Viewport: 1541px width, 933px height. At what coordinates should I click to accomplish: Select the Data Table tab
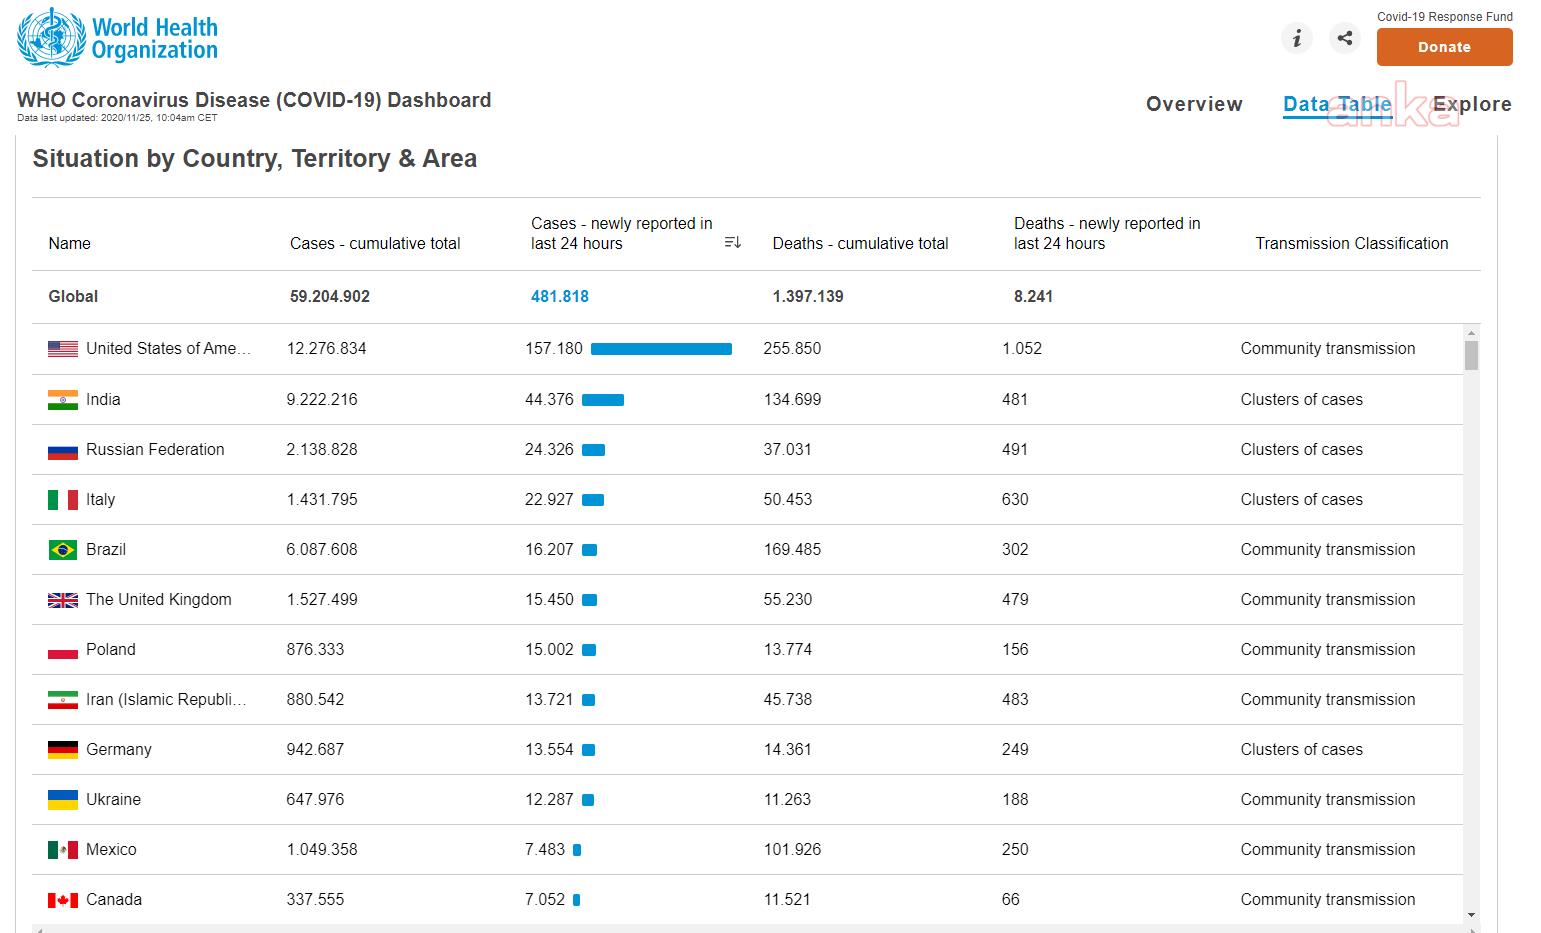(1337, 104)
